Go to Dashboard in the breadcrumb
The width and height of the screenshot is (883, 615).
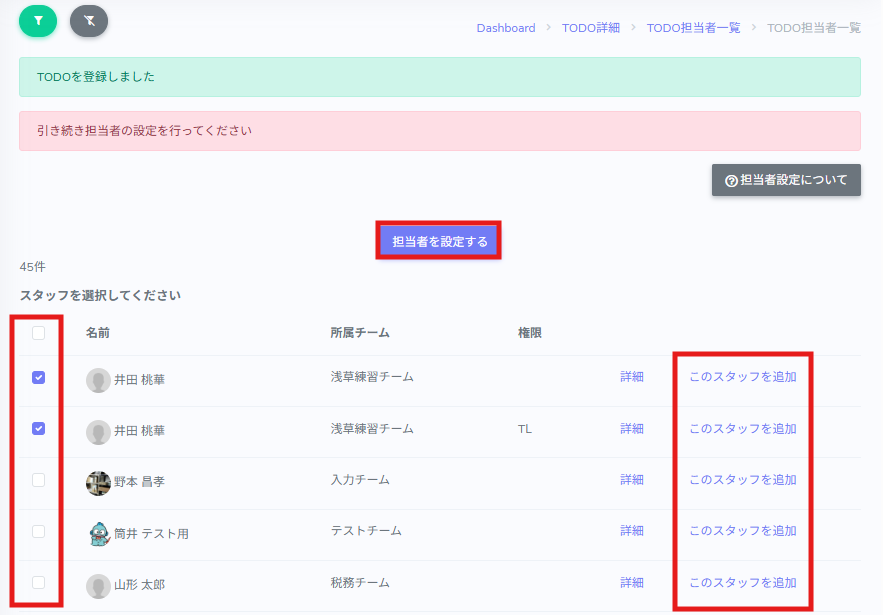tap(505, 28)
